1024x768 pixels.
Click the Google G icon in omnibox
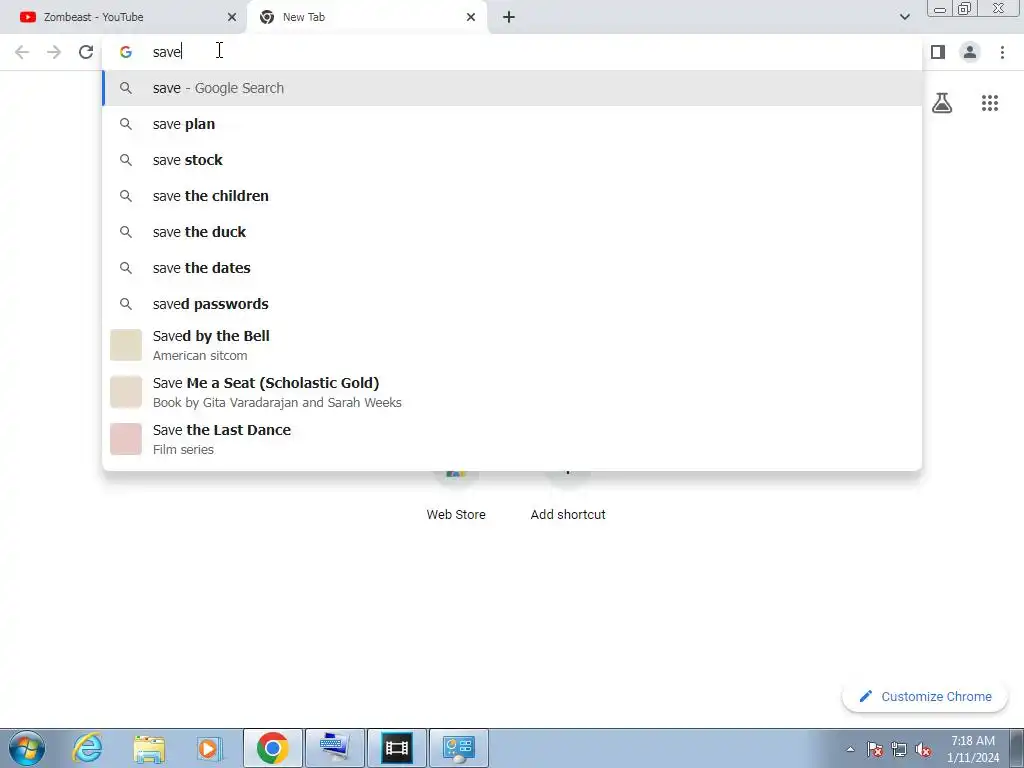[x=126, y=52]
